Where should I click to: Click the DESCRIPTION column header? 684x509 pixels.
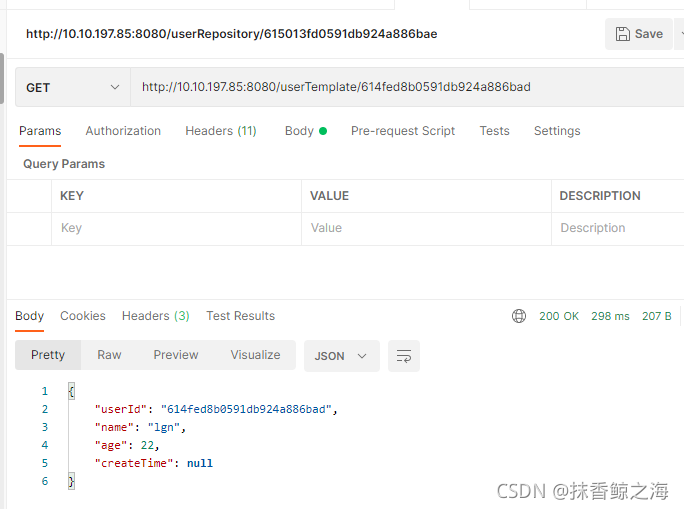point(600,196)
